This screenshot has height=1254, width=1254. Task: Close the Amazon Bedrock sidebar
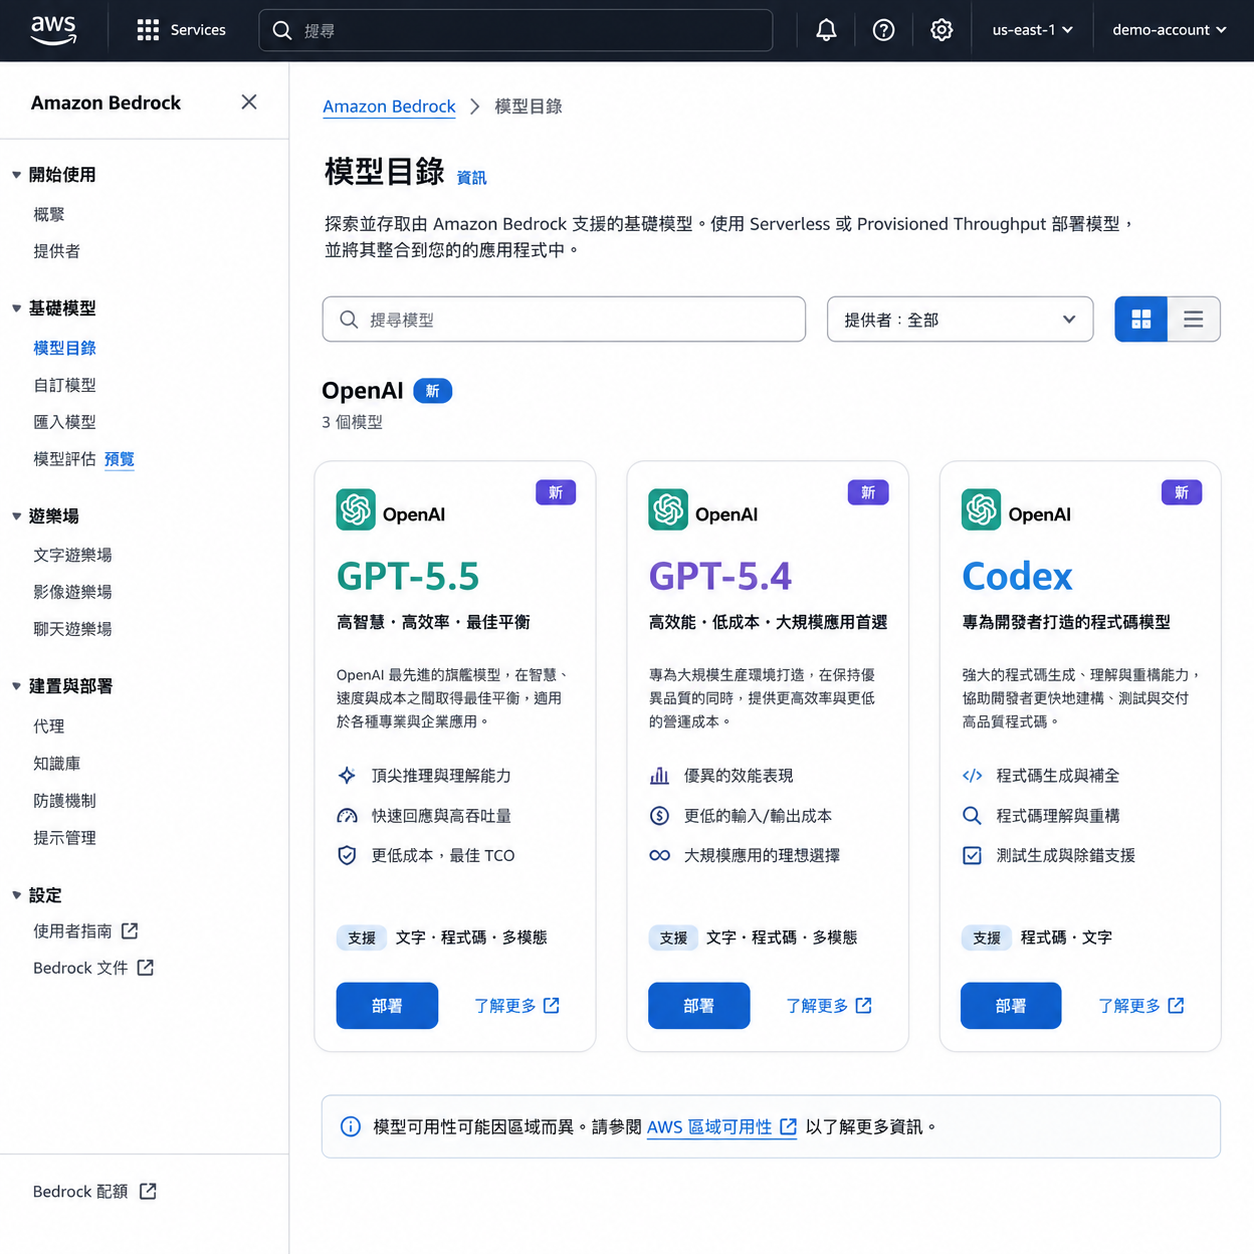(249, 102)
